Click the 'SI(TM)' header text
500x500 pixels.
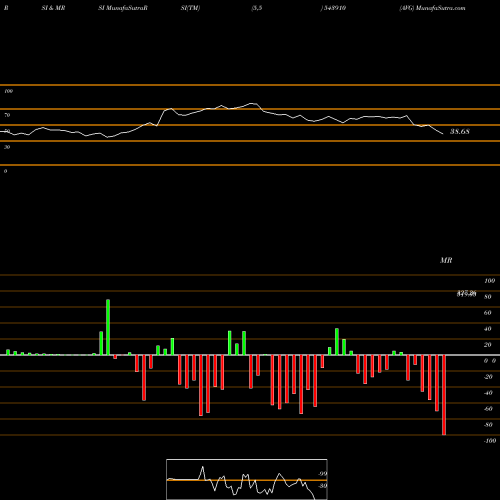(190, 8)
